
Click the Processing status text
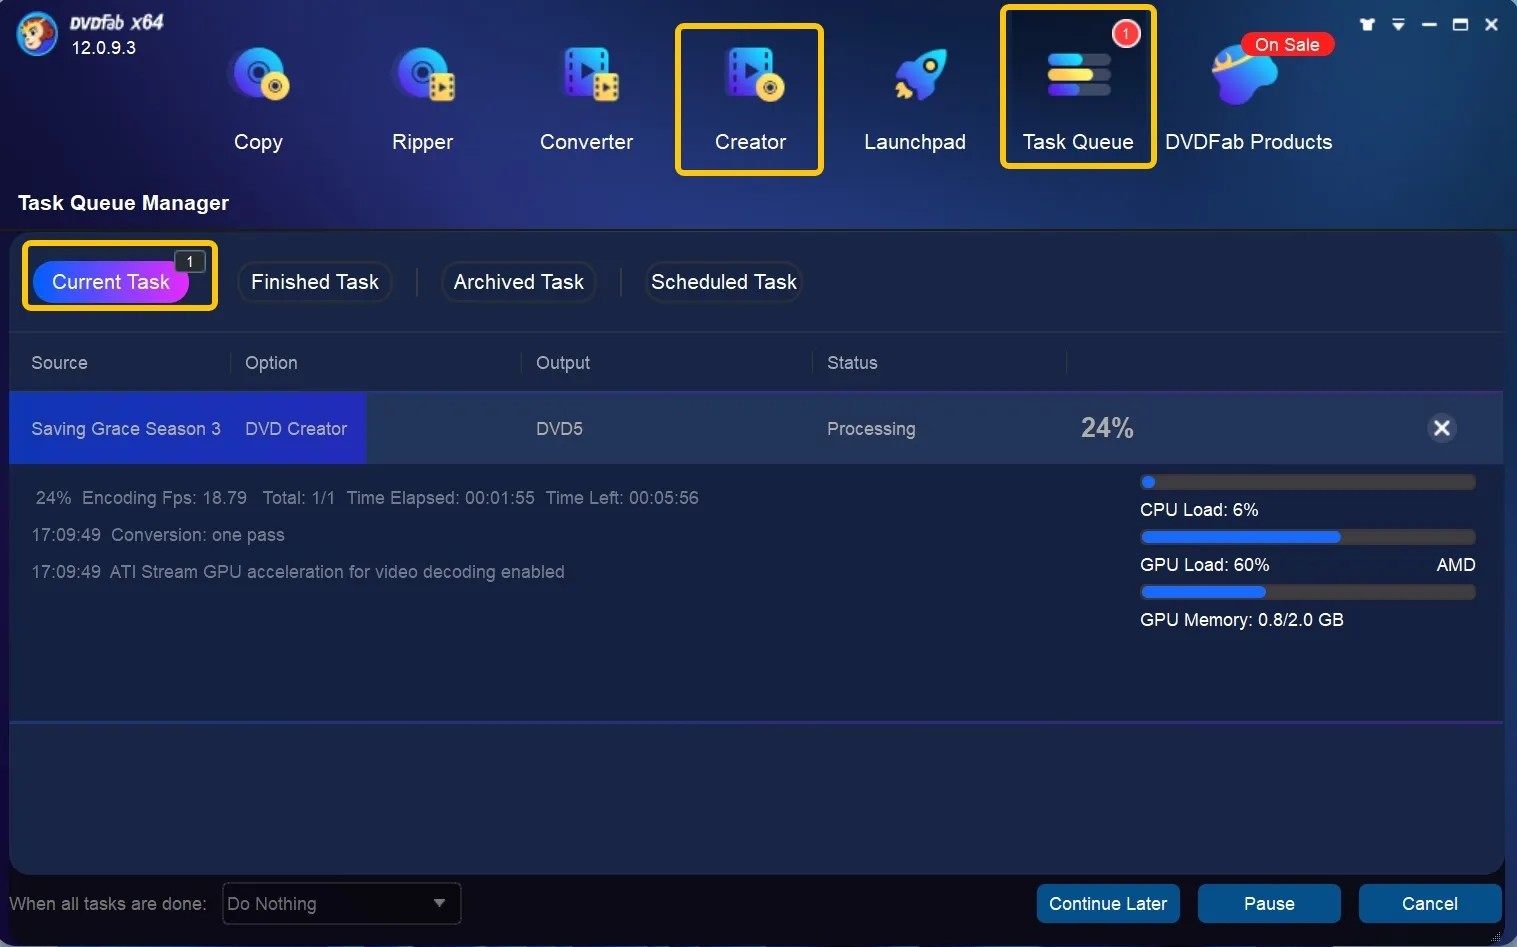tap(871, 429)
